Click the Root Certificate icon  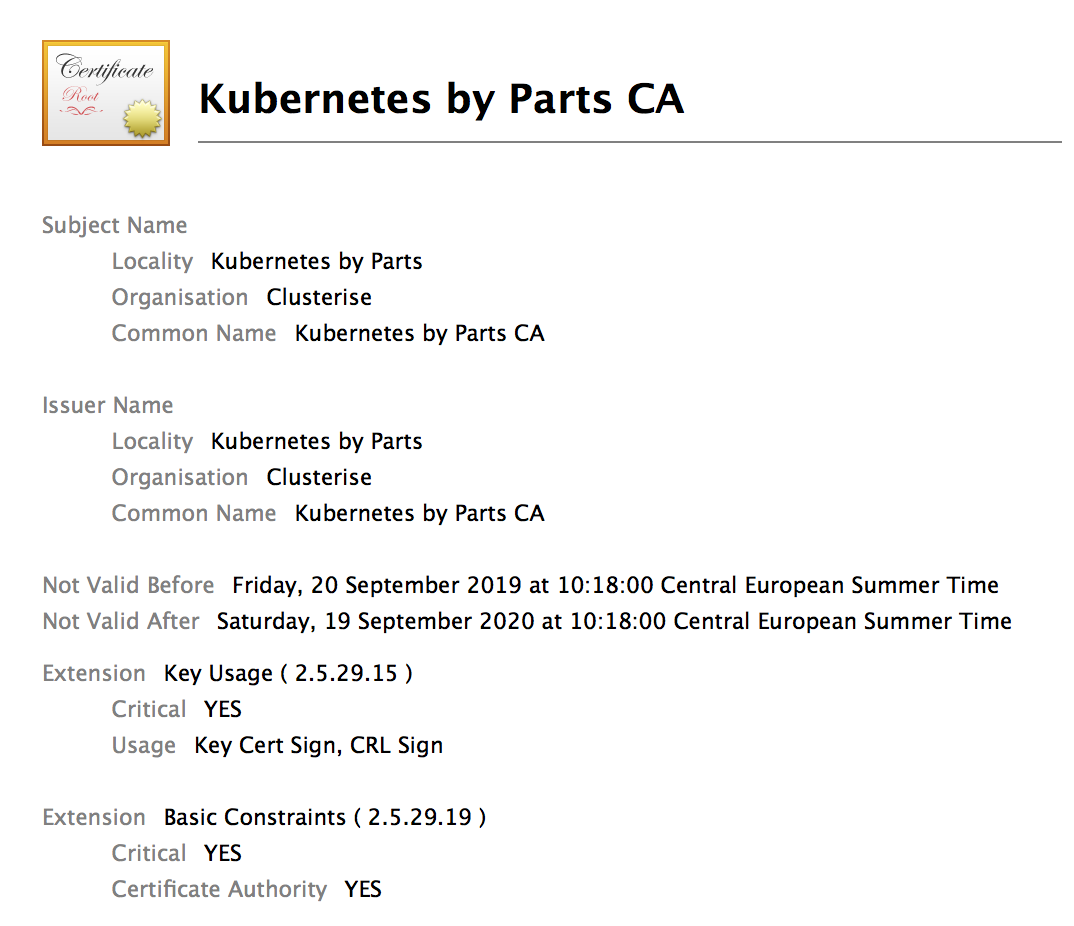coord(105,93)
